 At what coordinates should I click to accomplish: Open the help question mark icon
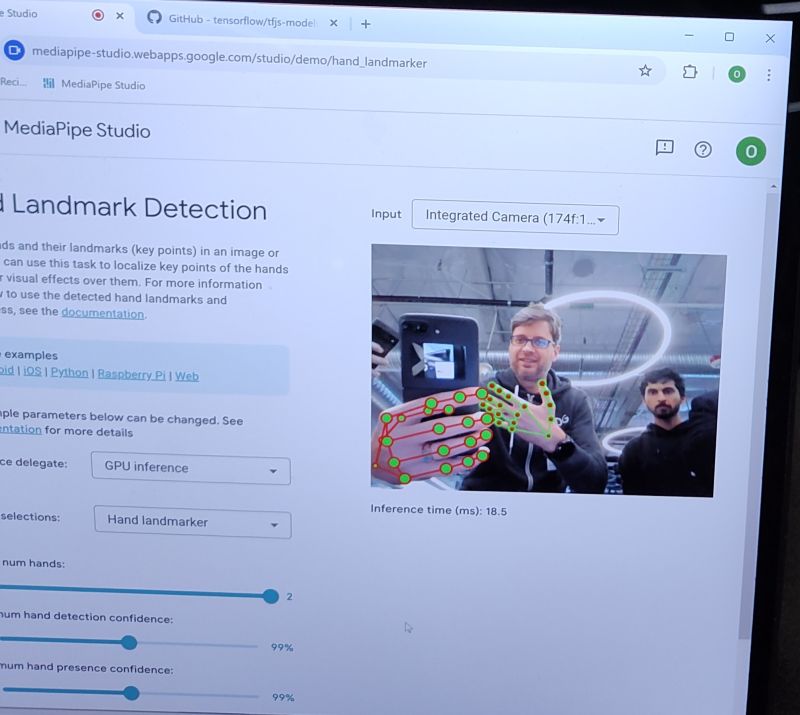(x=703, y=150)
